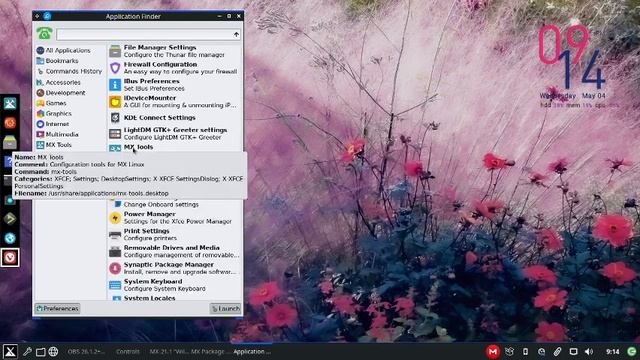640x360 pixels.
Task: Click the Power Manager lightning icon
Action: click(115, 218)
